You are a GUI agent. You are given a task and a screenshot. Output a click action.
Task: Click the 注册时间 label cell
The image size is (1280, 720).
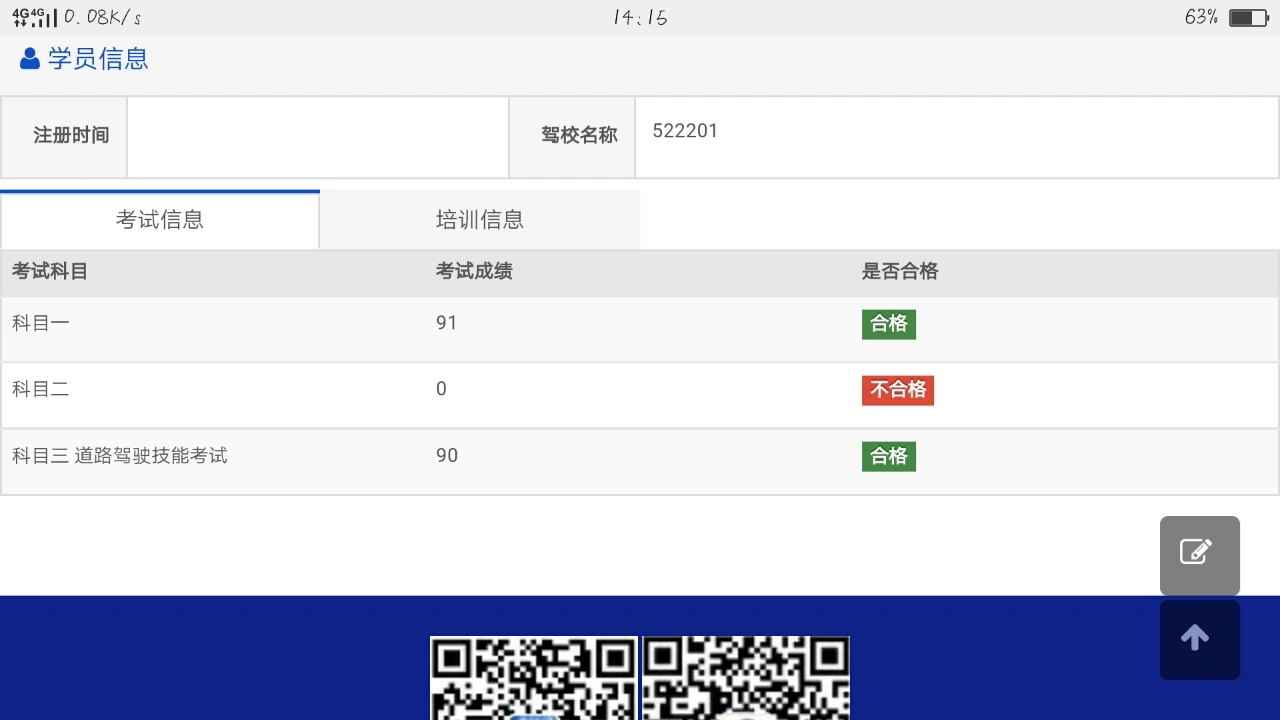coord(64,137)
